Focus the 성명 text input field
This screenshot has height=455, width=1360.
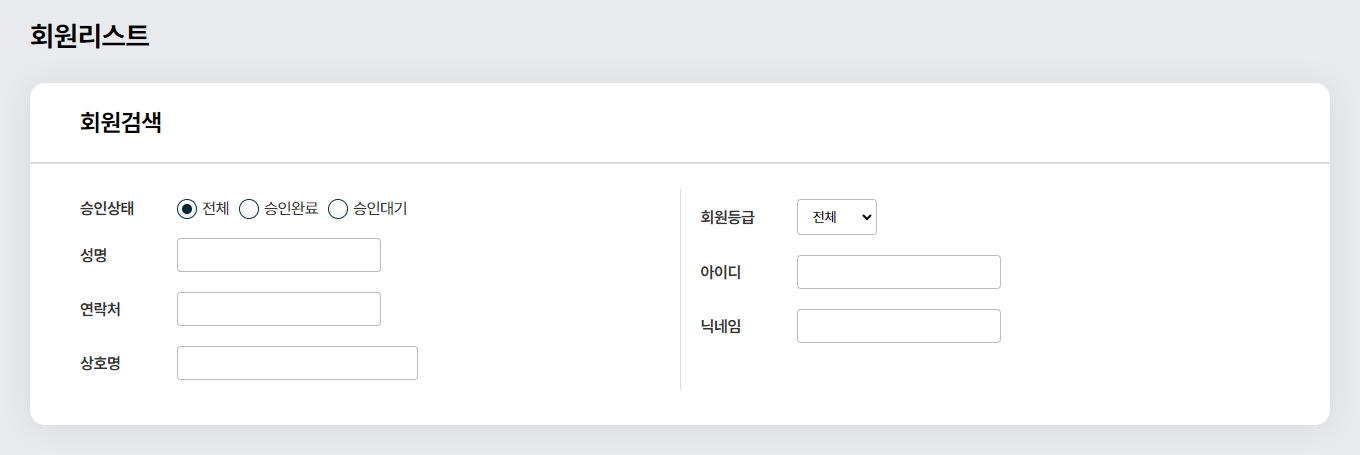[279, 255]
